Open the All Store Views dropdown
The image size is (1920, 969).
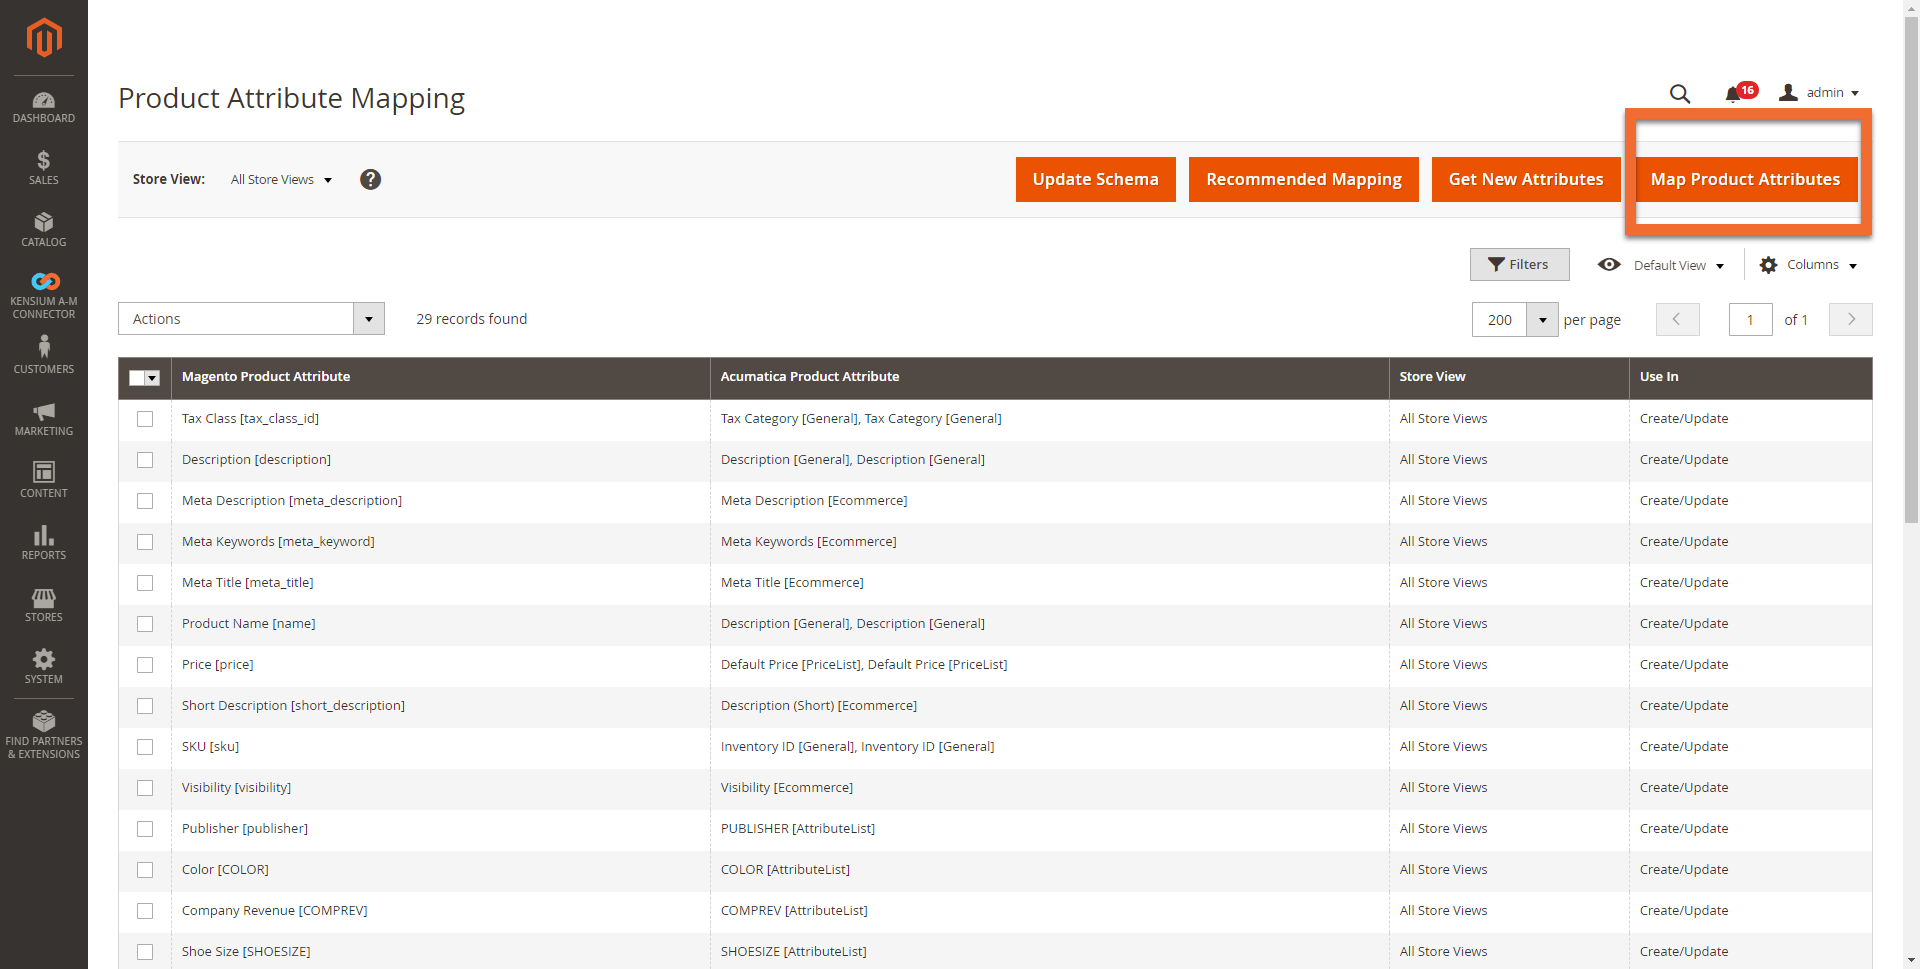[x=281, y=180]
